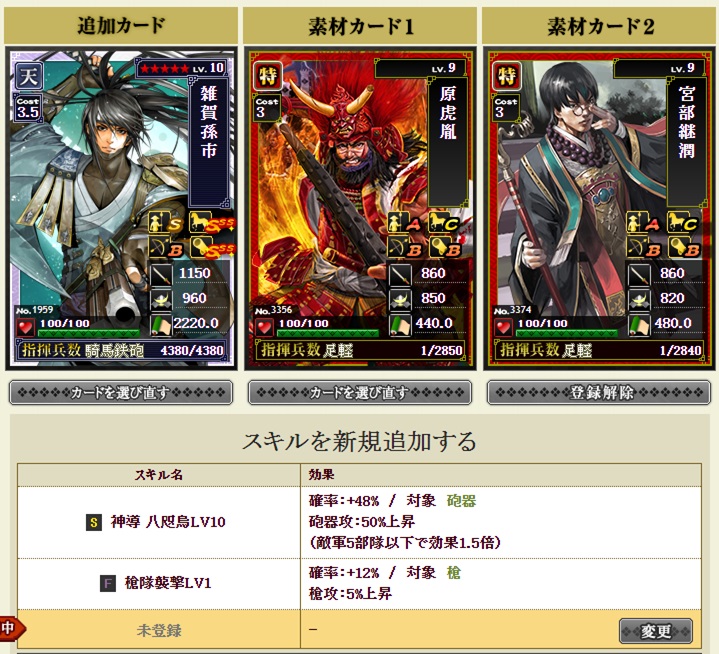The image size is (719, 654).
Task: Click the 変更 button in the 未登録 row
Action: point(656,631)
